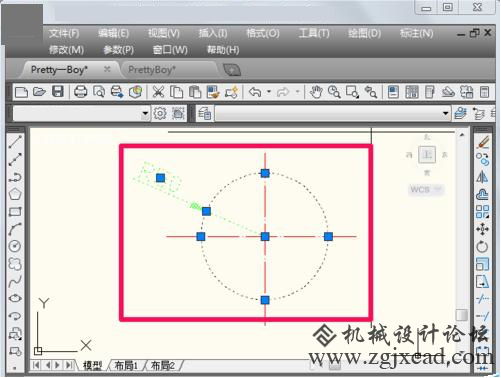The width and height of the screenshot is (501, 378).
Task: Select the Construction Line tool
Action: [x=15, y=159]
